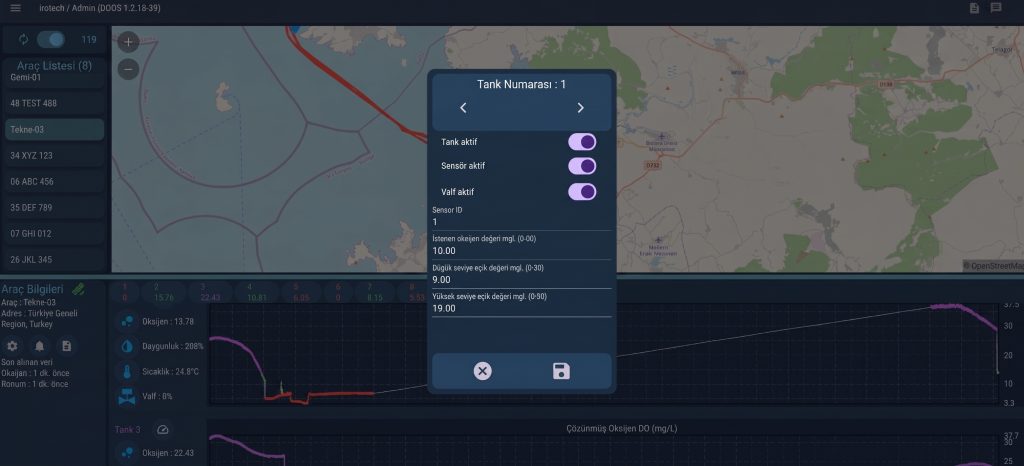
Task: Toggle the Valf aktif switch
Action: point(582,192)
